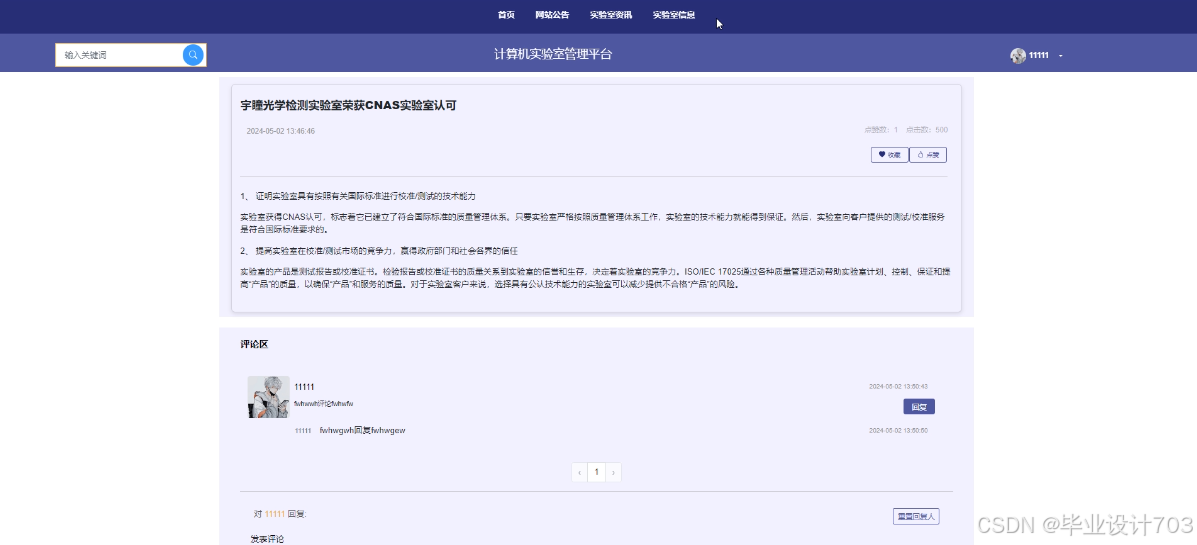The height and width of the screenshot is (545, 1197).
Task: Open the 网站公告 menu item
Action: coord(552,15)
